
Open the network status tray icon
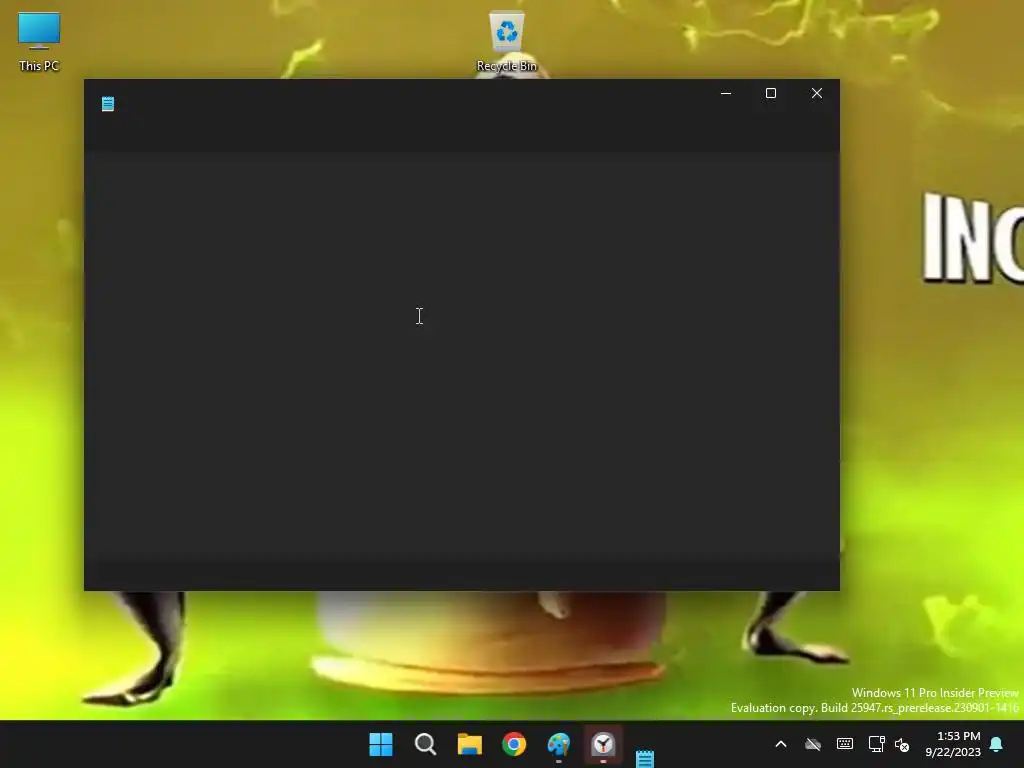(x=876, y=744)
